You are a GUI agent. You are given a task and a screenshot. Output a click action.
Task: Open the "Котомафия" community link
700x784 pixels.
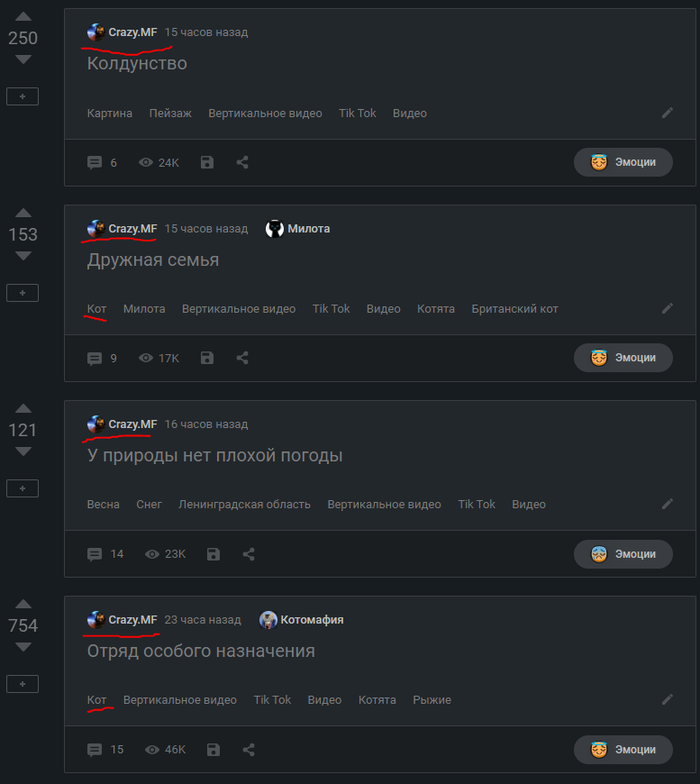(x=311, y=620)
